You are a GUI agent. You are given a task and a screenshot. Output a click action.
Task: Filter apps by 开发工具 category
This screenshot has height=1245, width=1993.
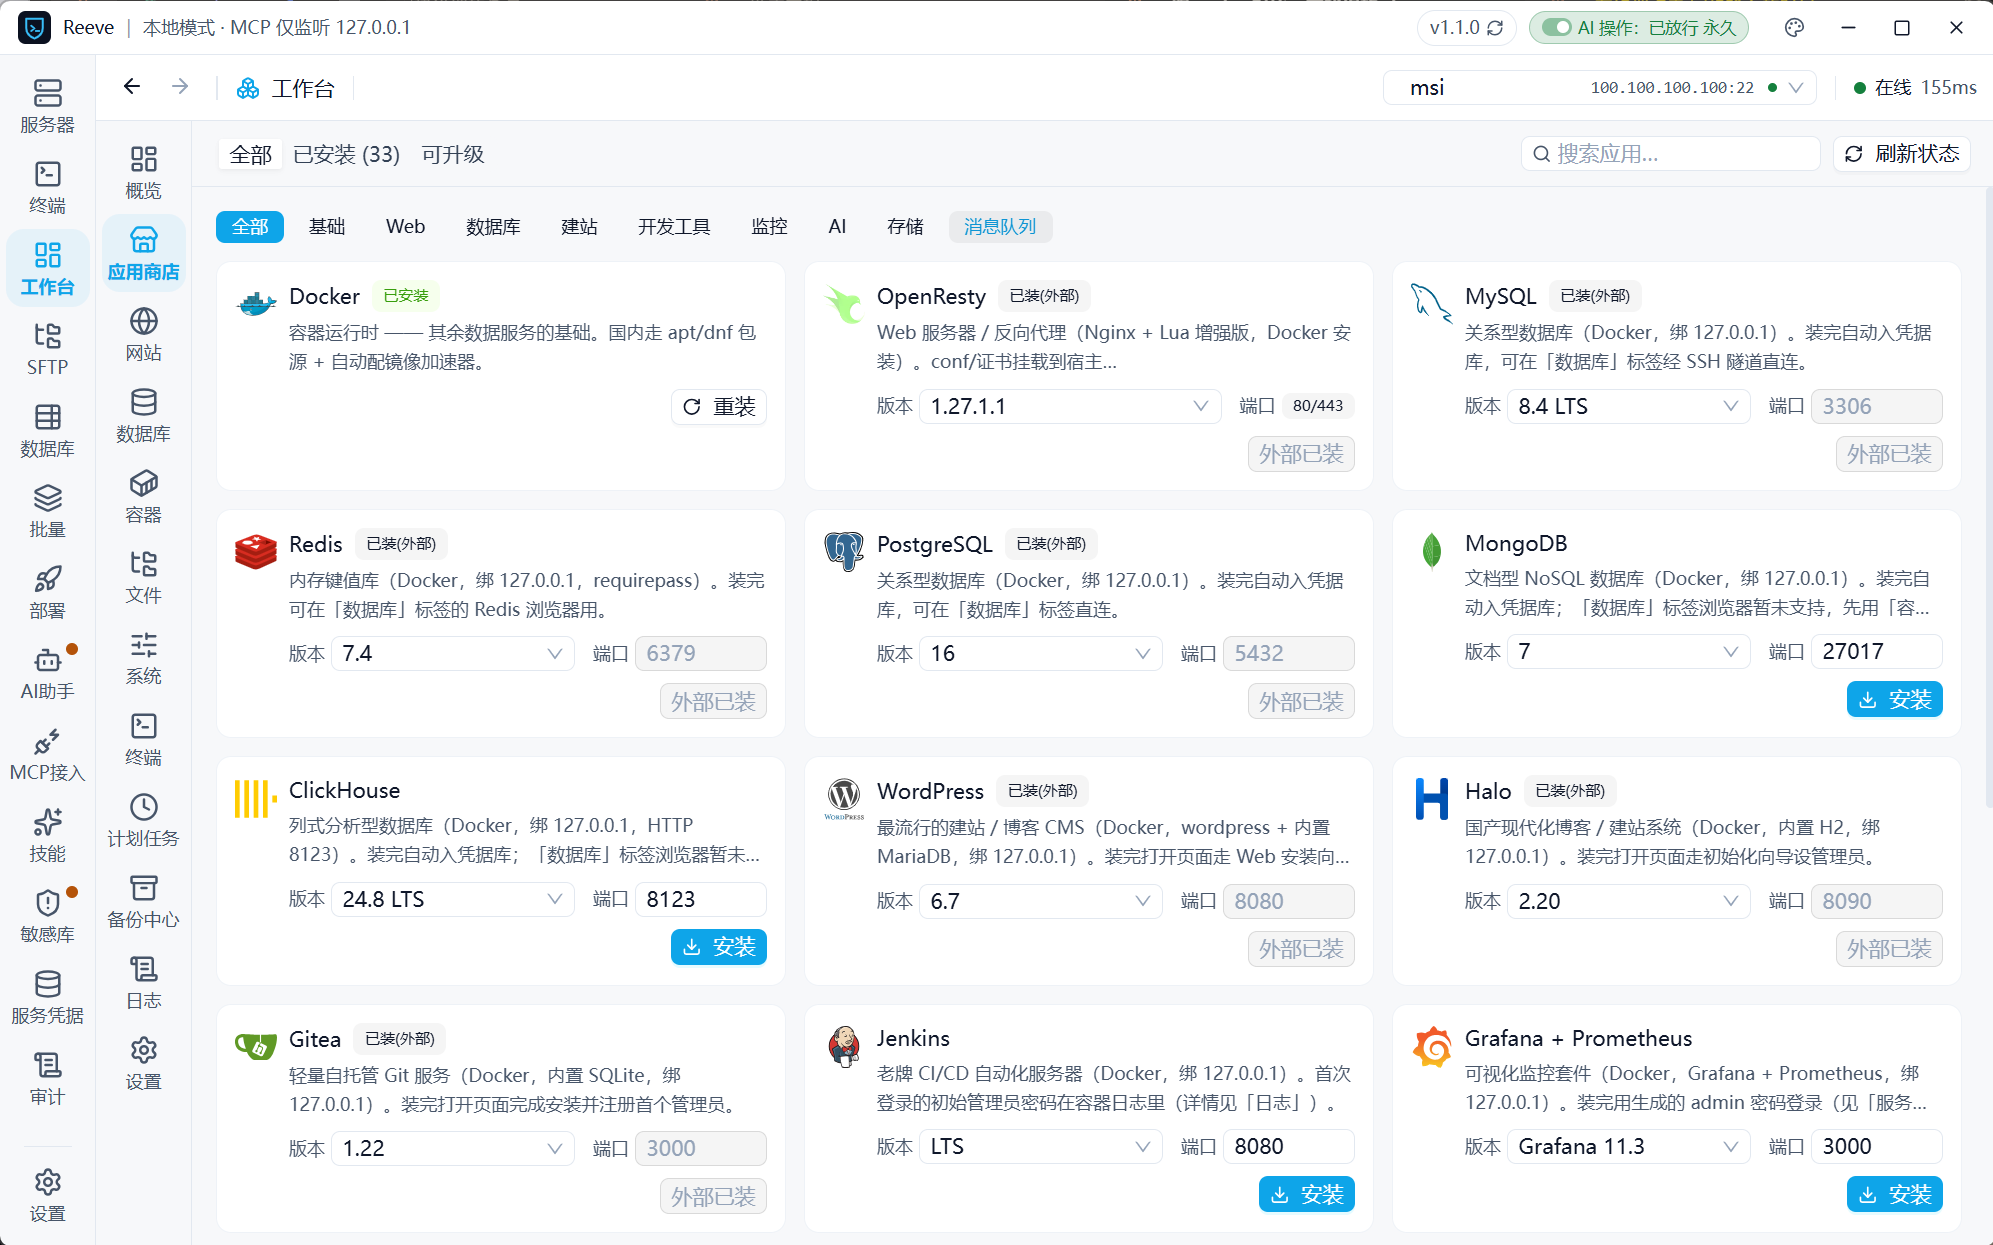tap(674, 227)
